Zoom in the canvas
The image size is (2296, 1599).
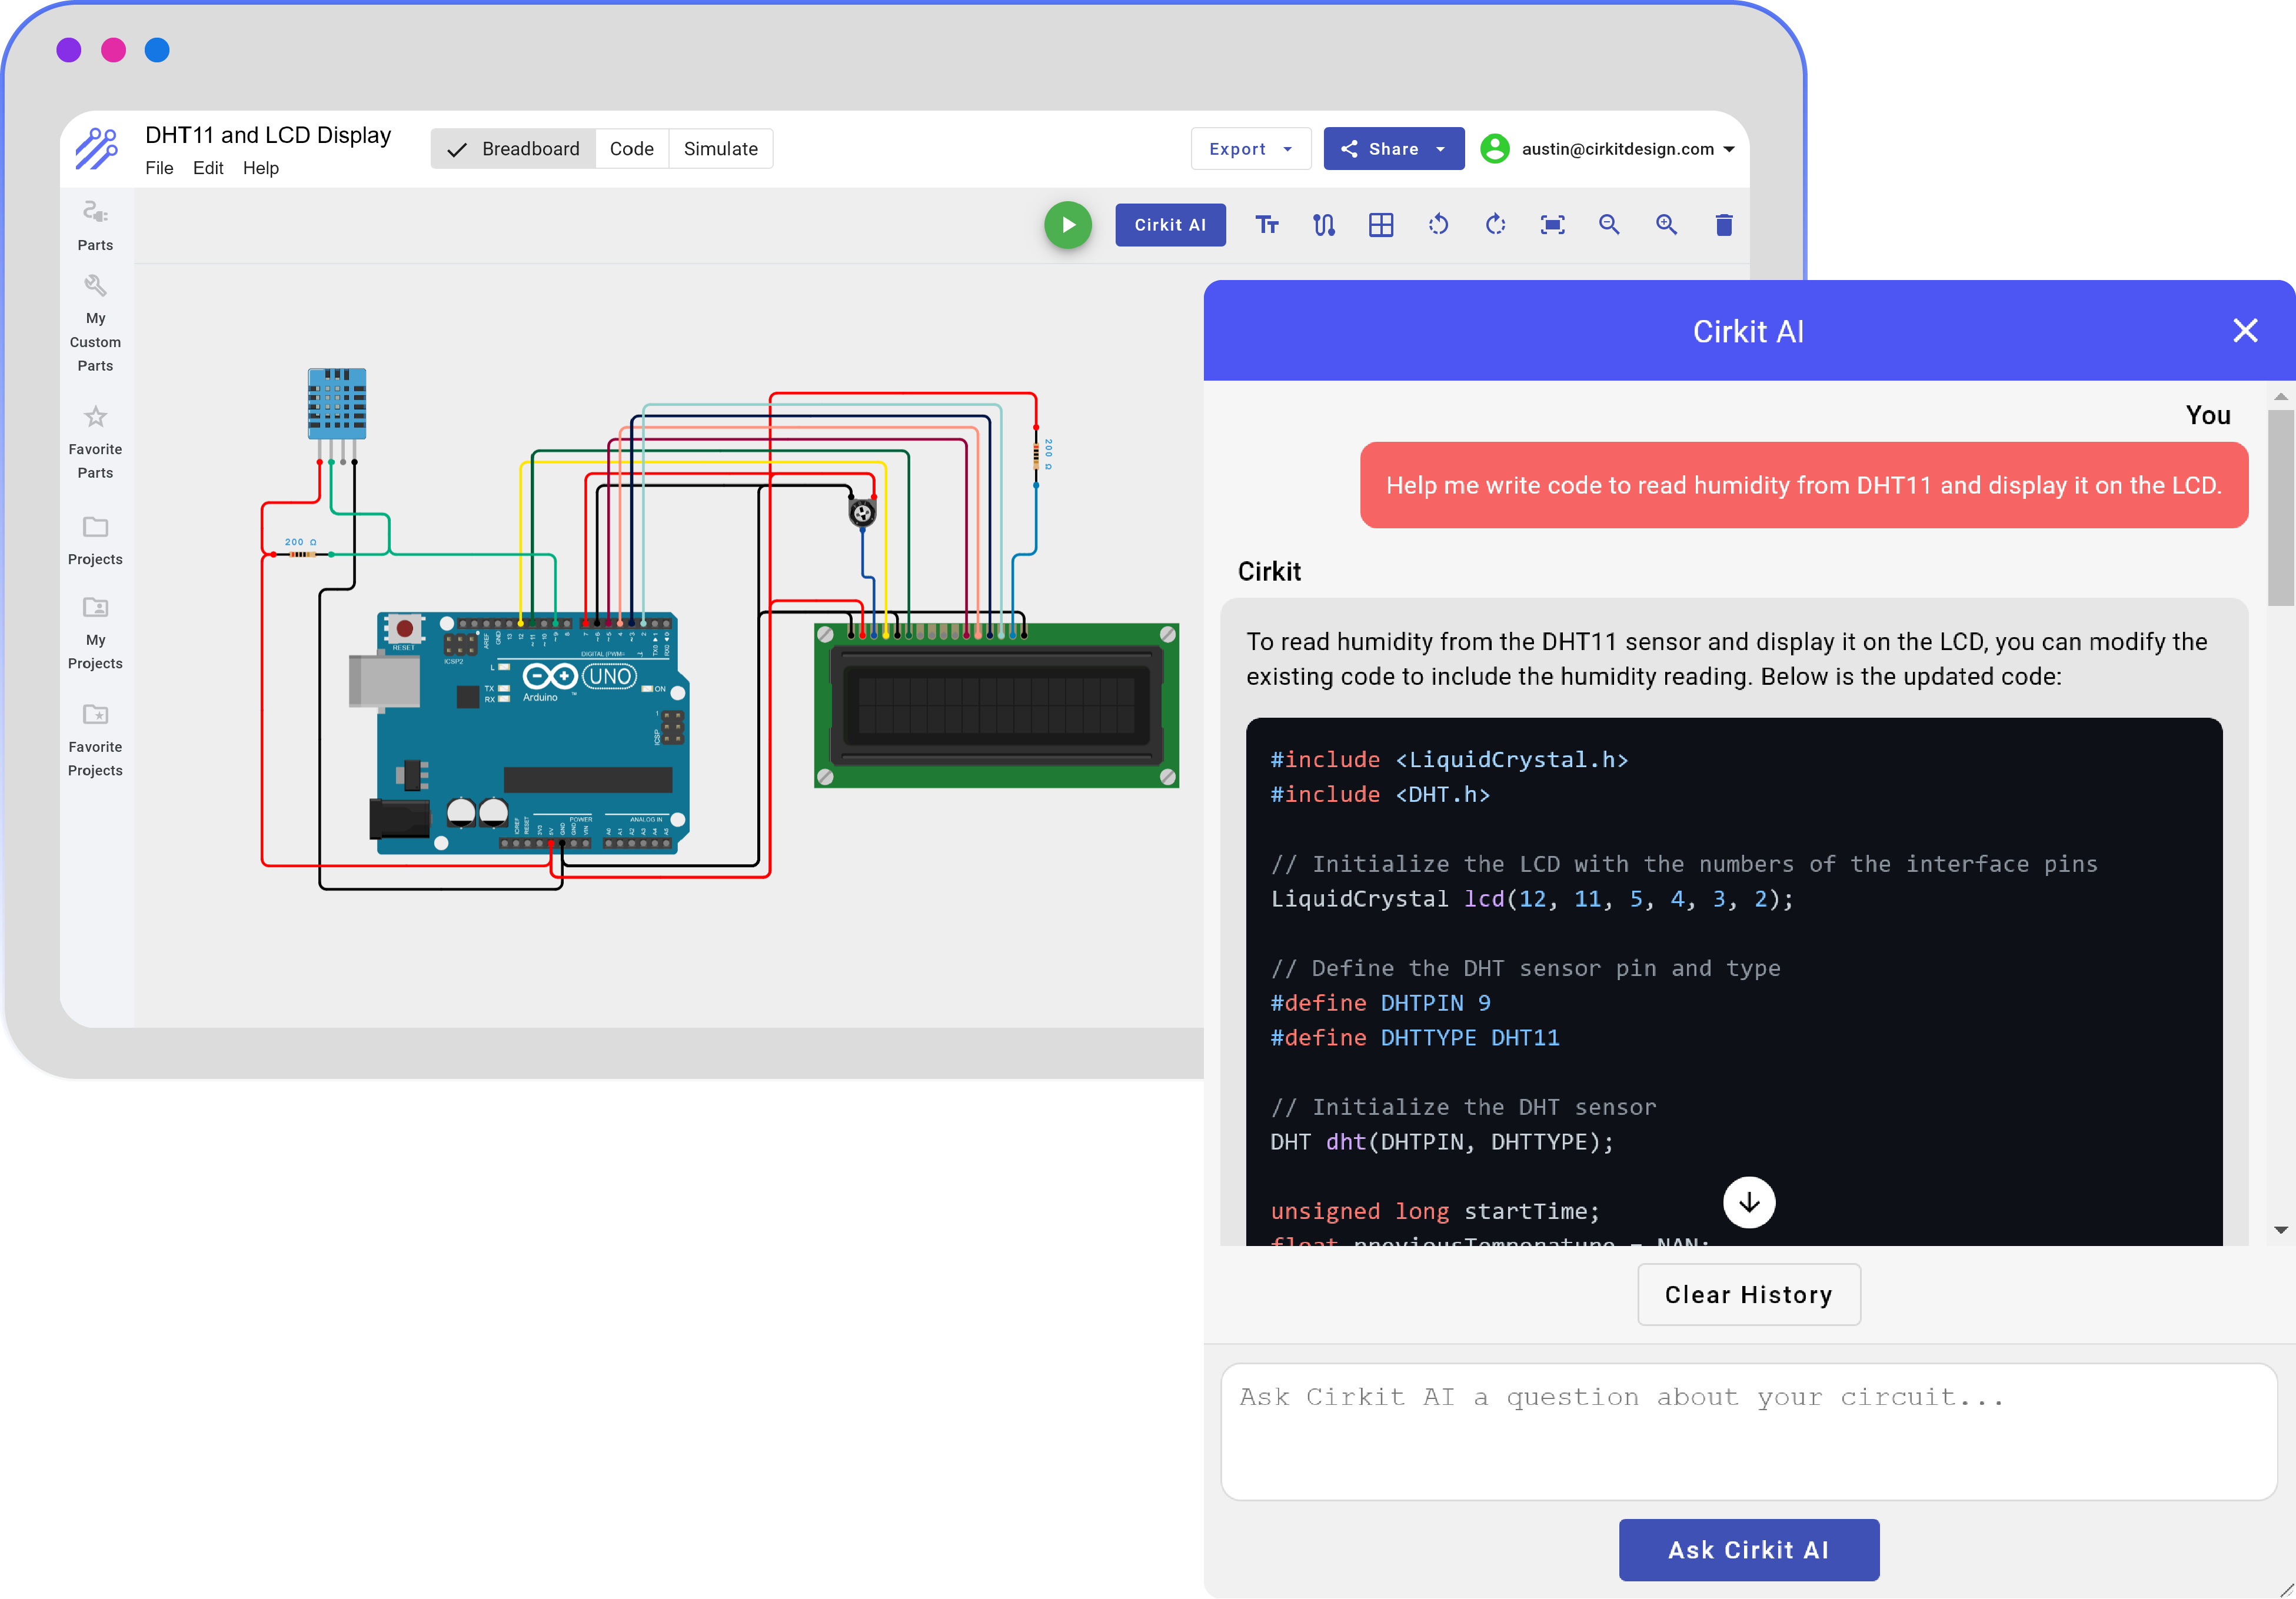[1666, 225]
